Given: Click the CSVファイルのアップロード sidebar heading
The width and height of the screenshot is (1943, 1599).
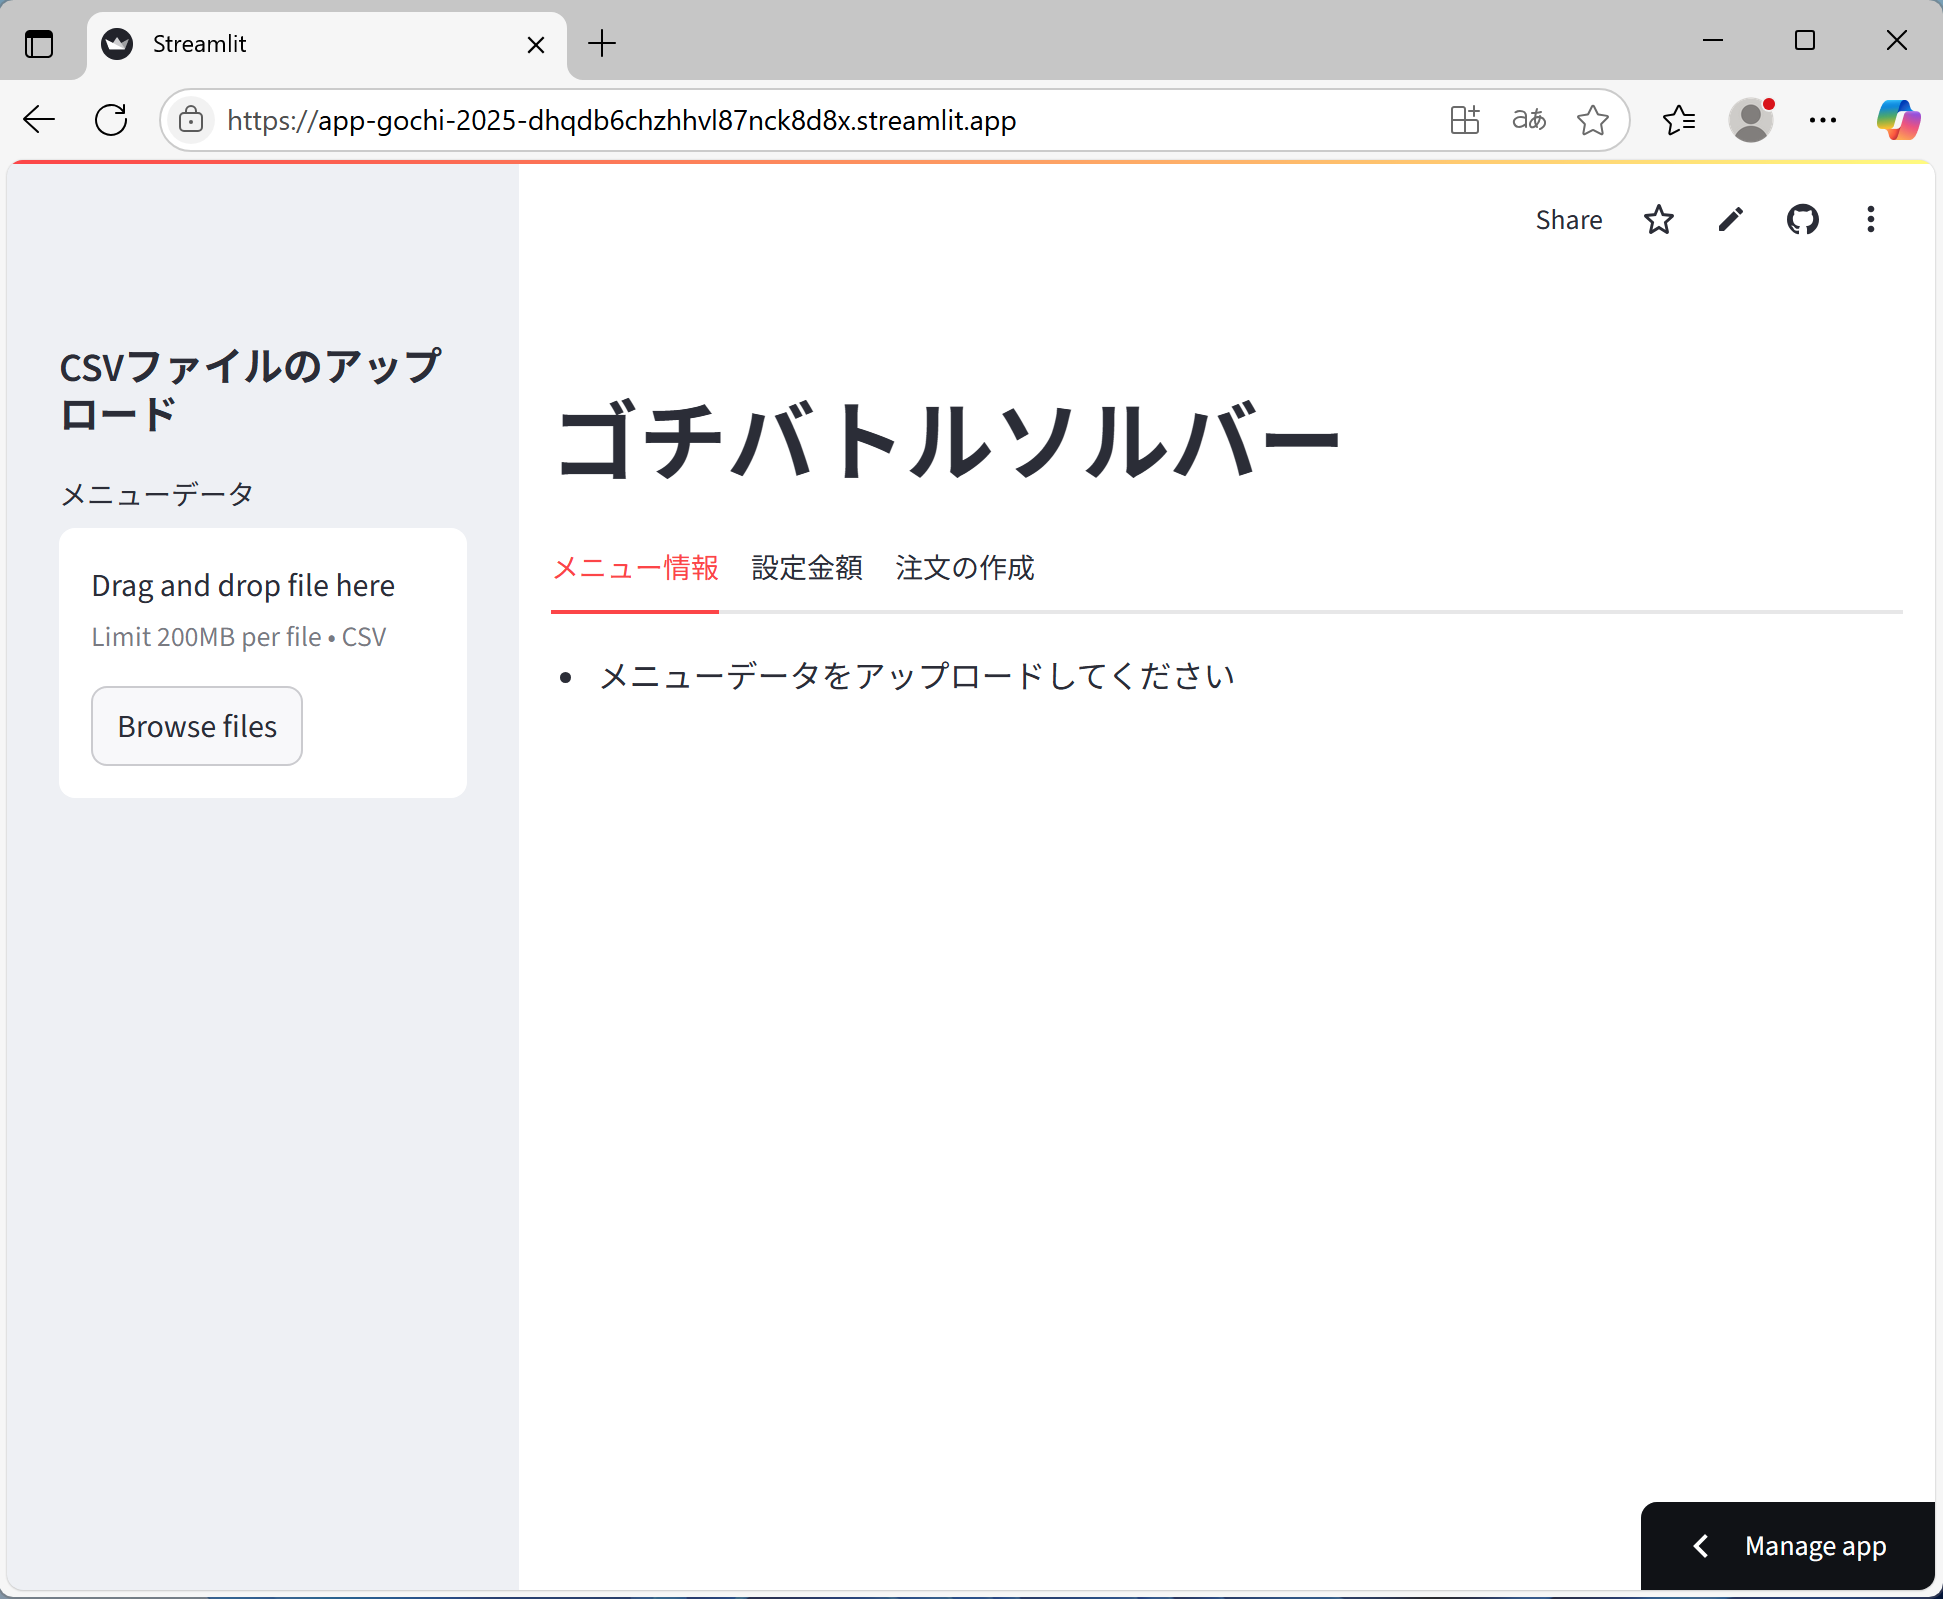Looking at the screenshot, I should tap(250, 390).
